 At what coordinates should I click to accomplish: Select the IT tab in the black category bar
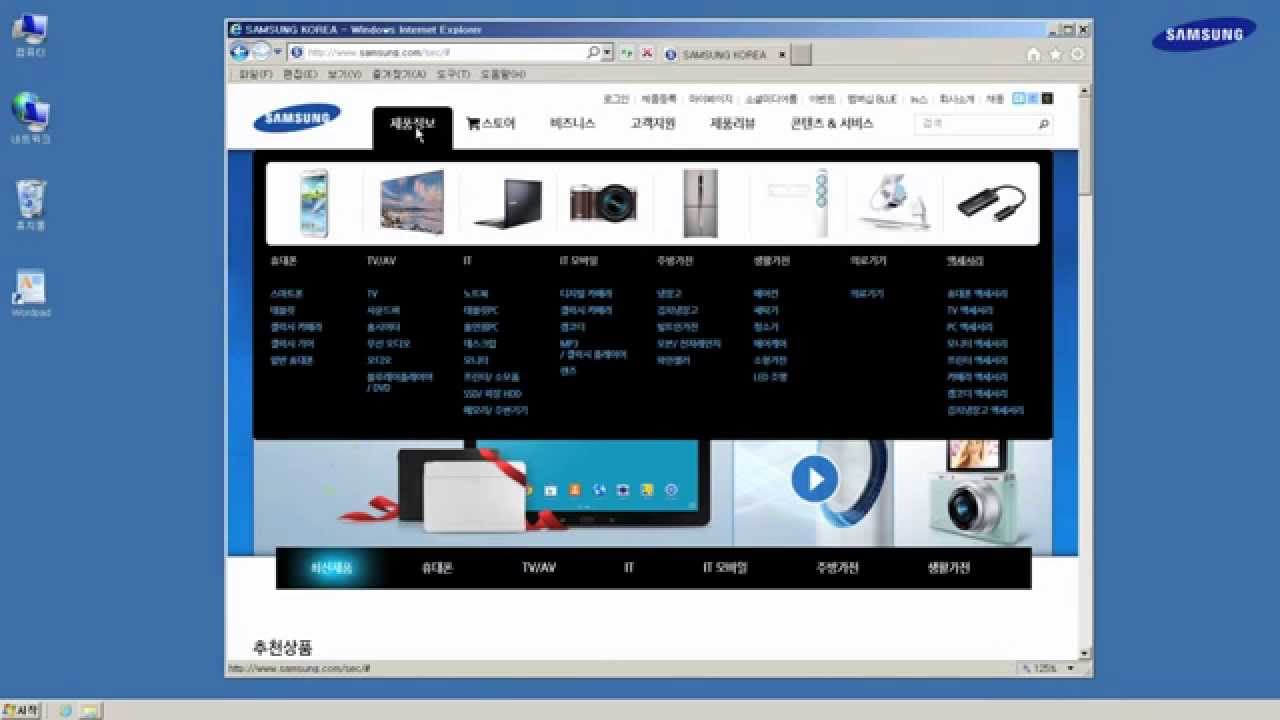tap(629, 568)
